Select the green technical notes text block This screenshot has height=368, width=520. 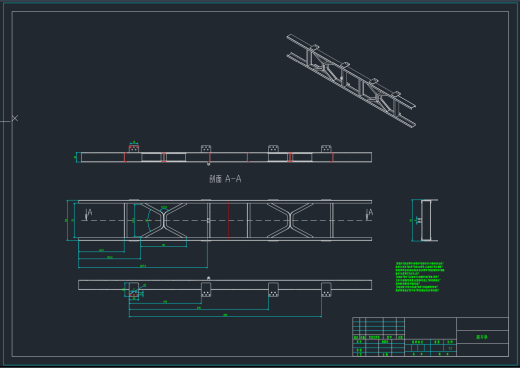[420, 277]
